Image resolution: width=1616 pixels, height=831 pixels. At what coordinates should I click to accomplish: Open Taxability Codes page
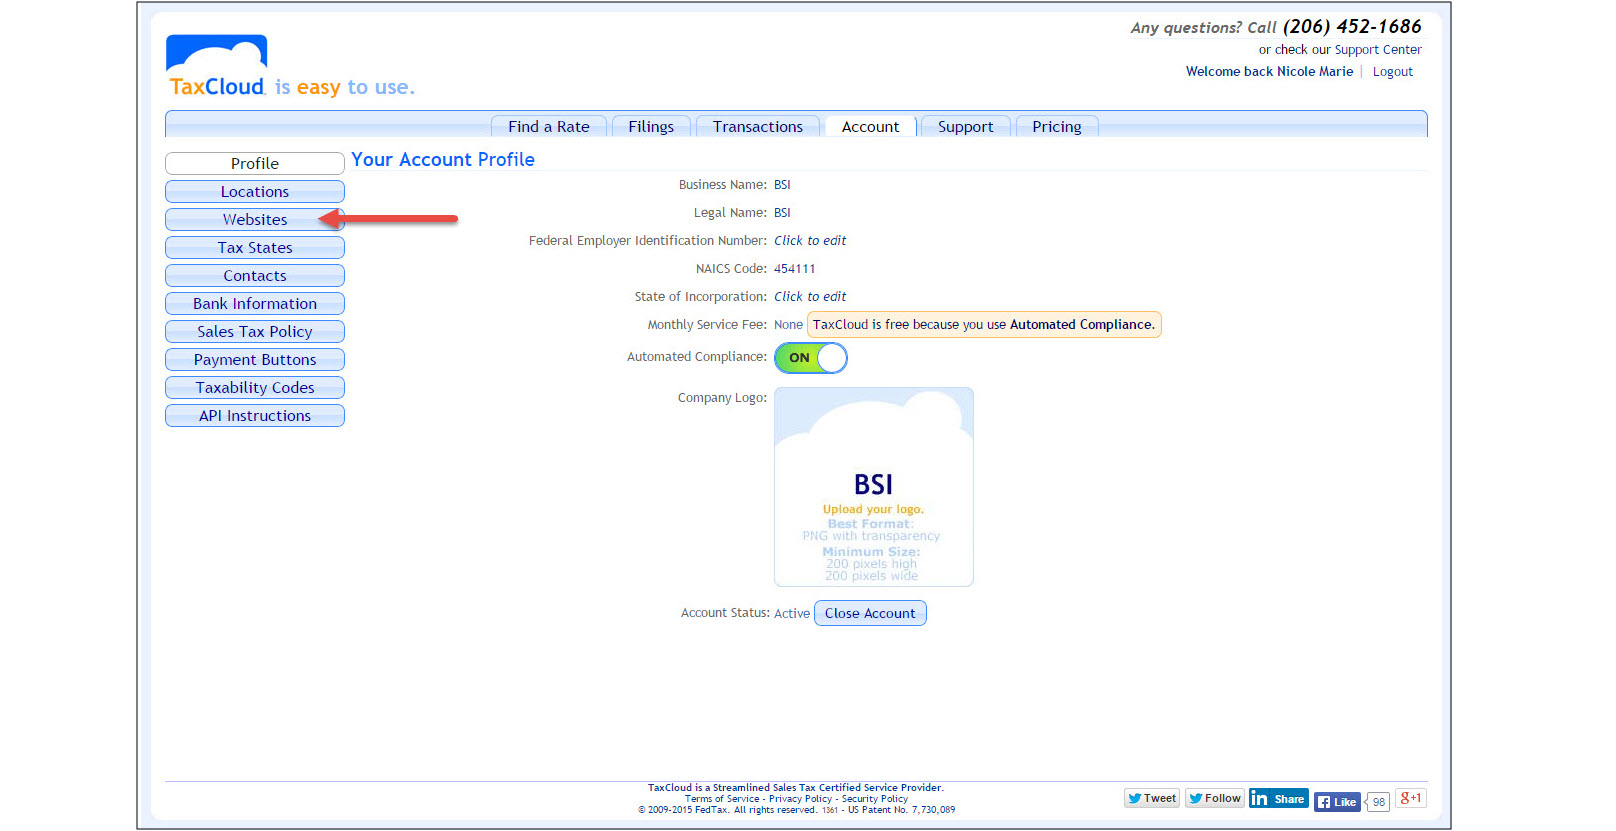[x=255, y=387]
